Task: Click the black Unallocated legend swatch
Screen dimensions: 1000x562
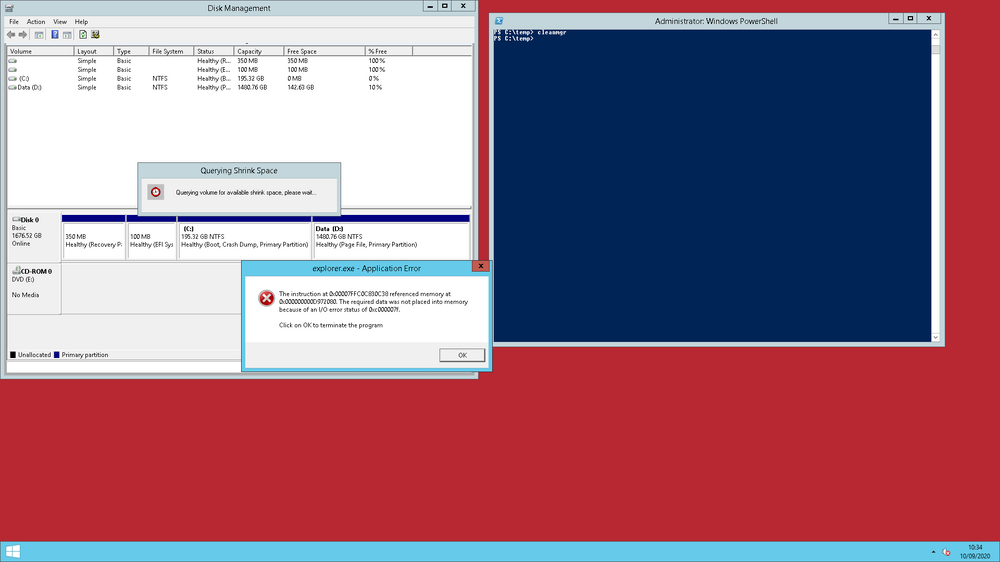Action: (x=13, y=355)
